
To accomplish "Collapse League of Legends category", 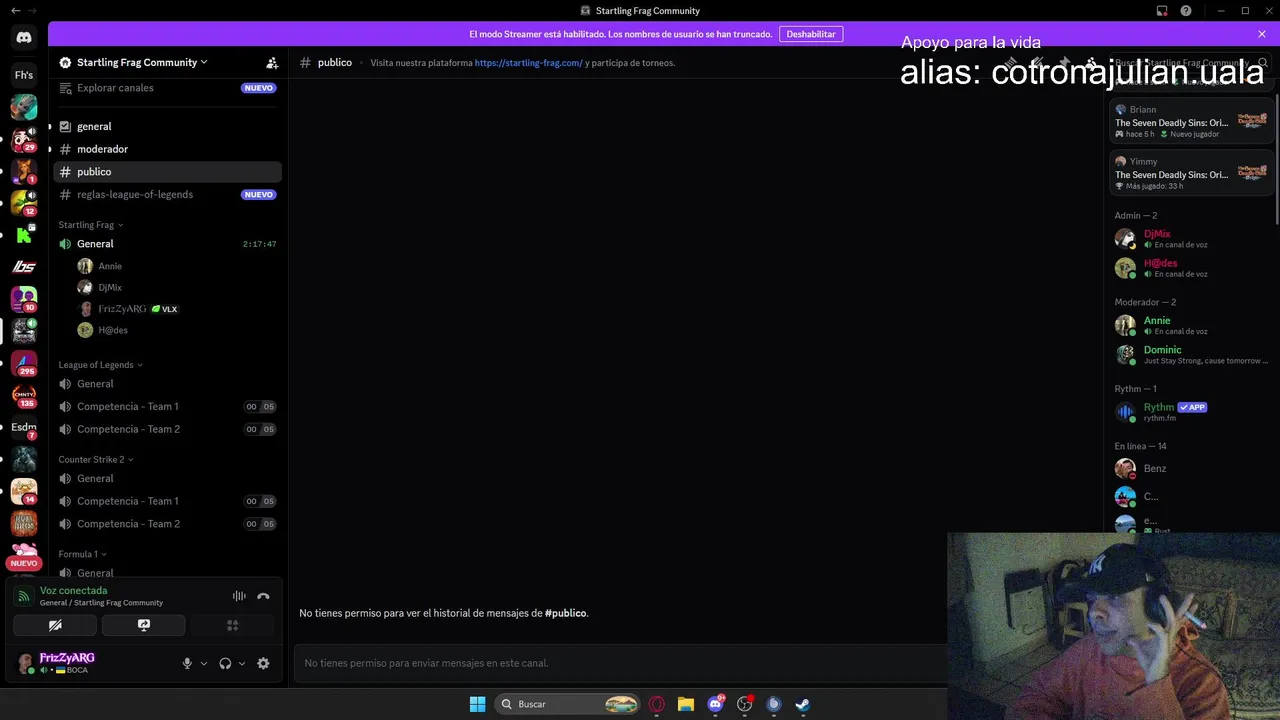I will click(x=101, y=365).
